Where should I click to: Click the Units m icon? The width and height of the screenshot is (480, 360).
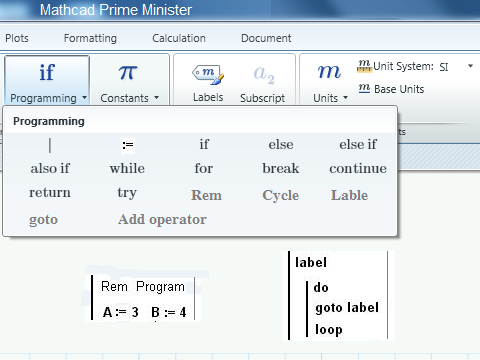[x=329, y=71]
